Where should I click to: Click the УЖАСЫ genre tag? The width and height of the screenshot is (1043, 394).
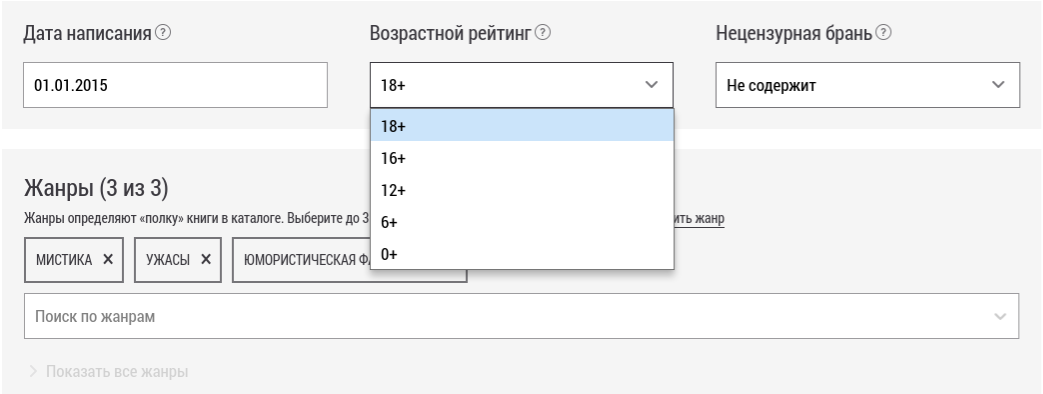point(178,260)
